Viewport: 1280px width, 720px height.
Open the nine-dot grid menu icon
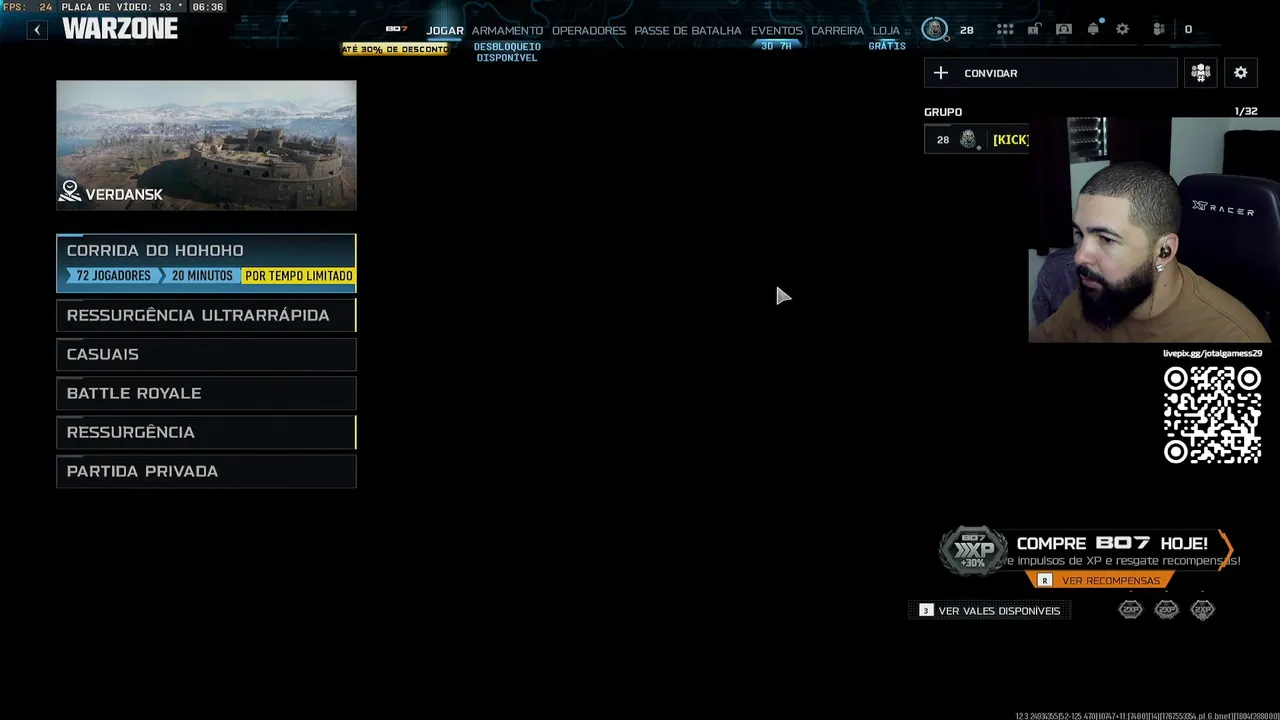click(1005, 30)
